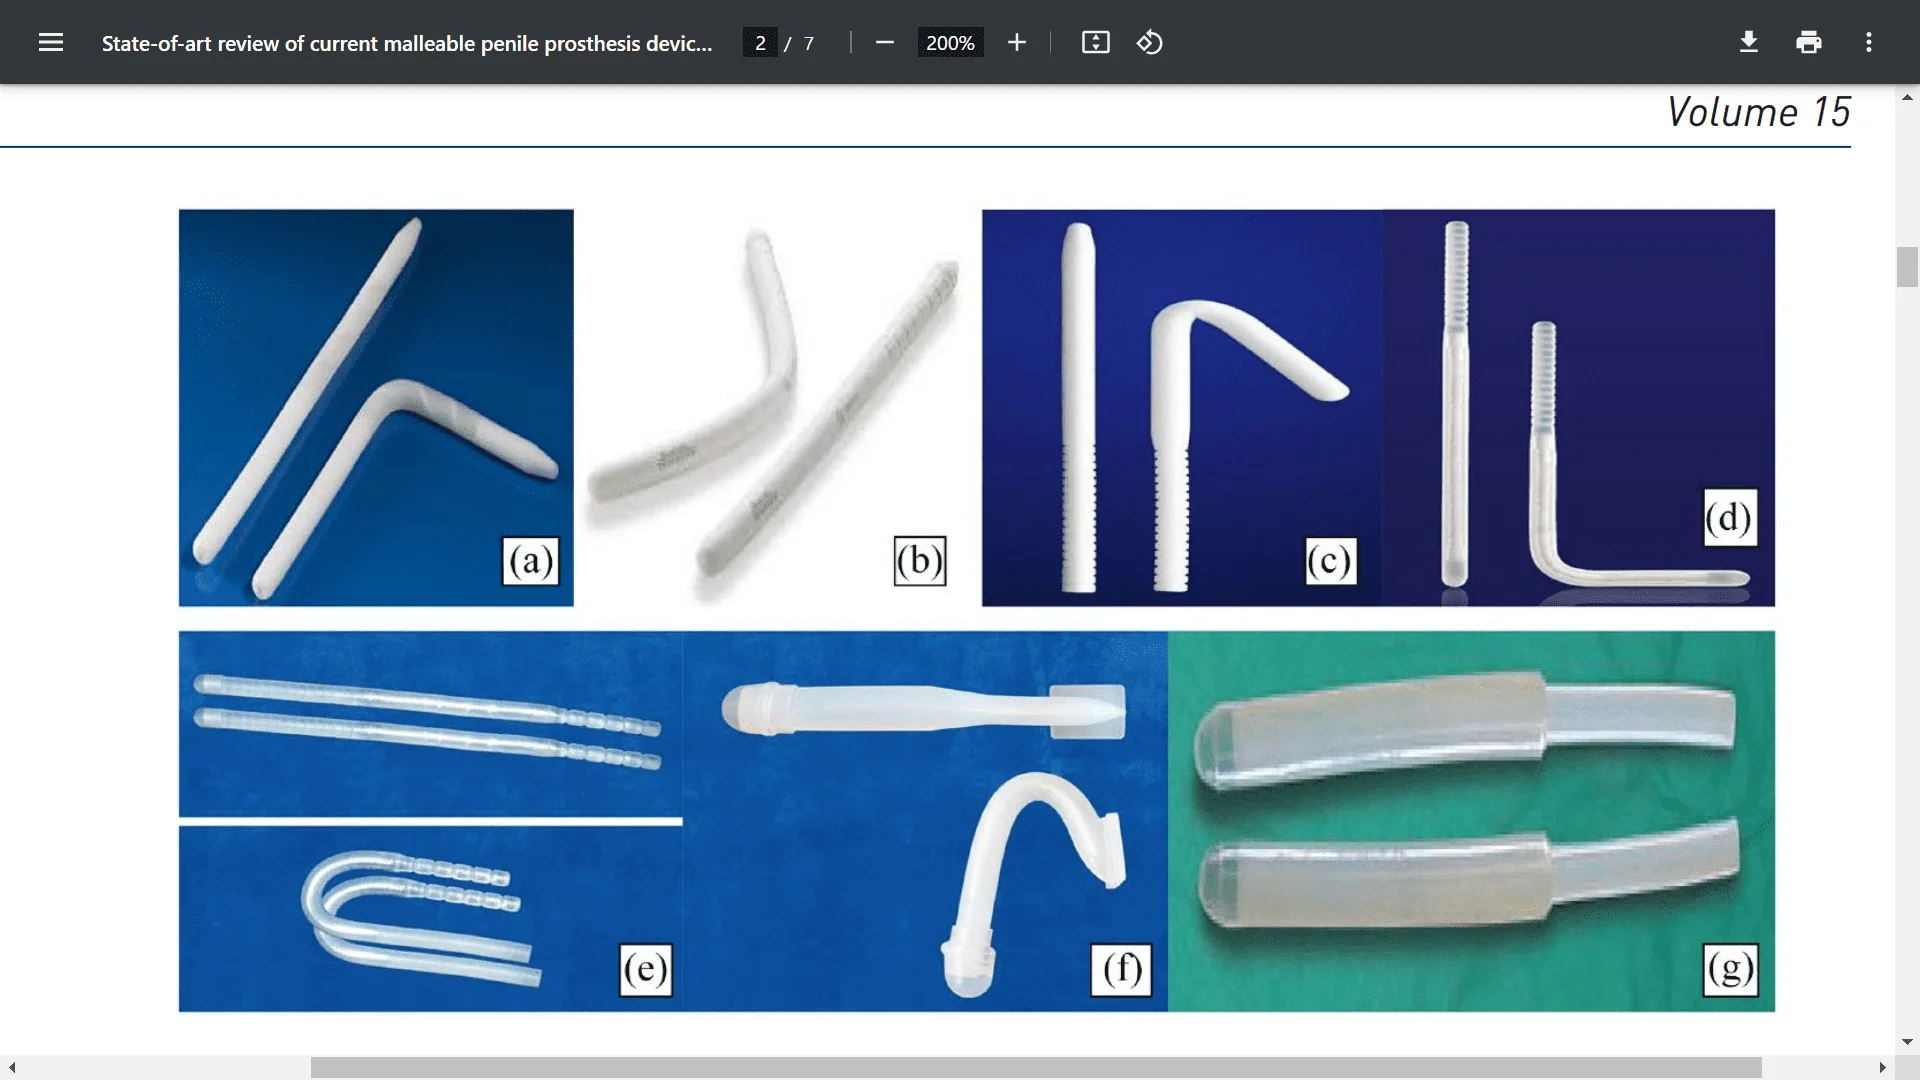Zoom in using the plus button
The width and height of the screenshot is (1920, 1080).
[1016, 42]
